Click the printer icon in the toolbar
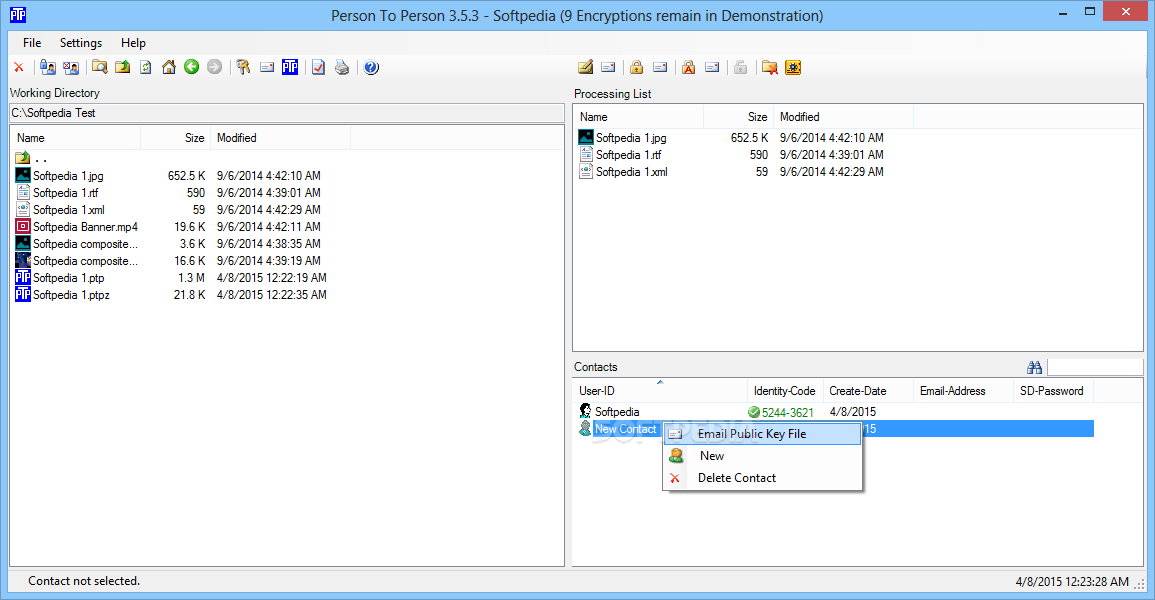Screen dimensions: 1155x600 pyautogui.click(x=342, y=67)
